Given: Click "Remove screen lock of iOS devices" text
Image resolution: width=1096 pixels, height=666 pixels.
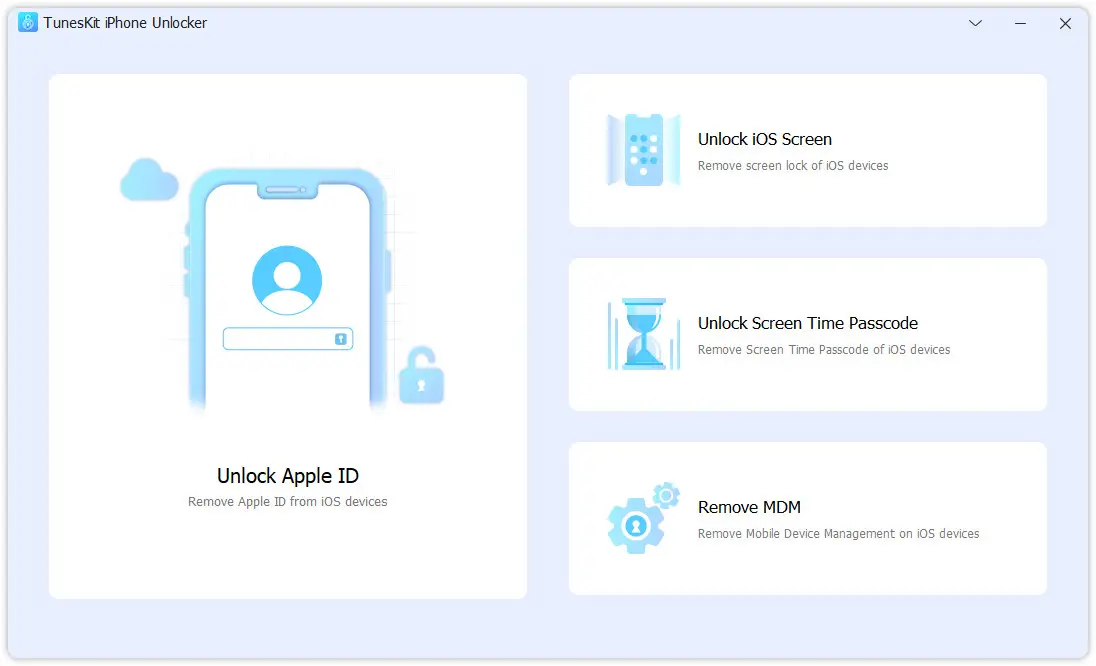Looking at the screenshot, I should pos(793,166).
